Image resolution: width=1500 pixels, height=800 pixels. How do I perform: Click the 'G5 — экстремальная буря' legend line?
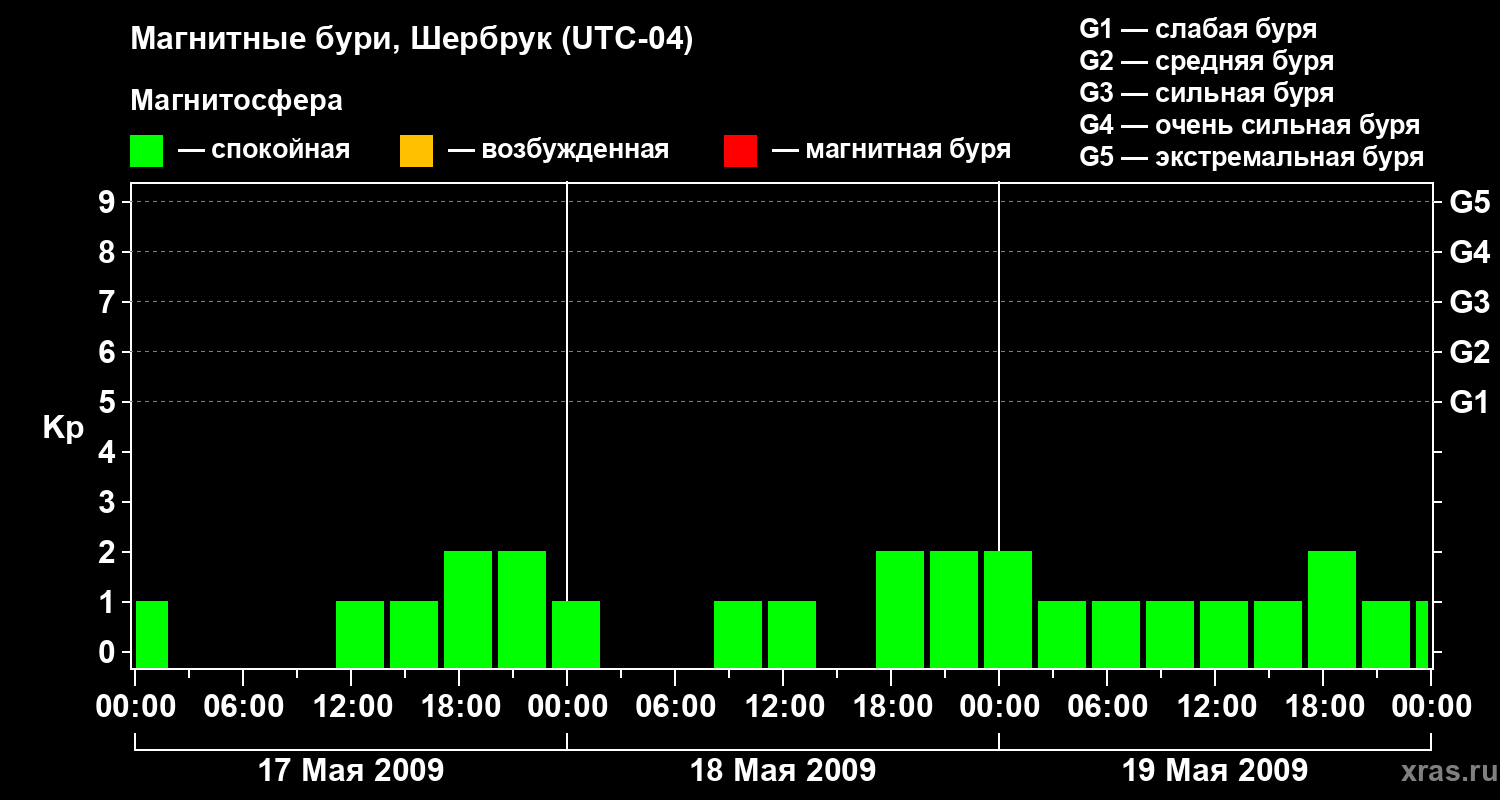tap(1252, 157)
